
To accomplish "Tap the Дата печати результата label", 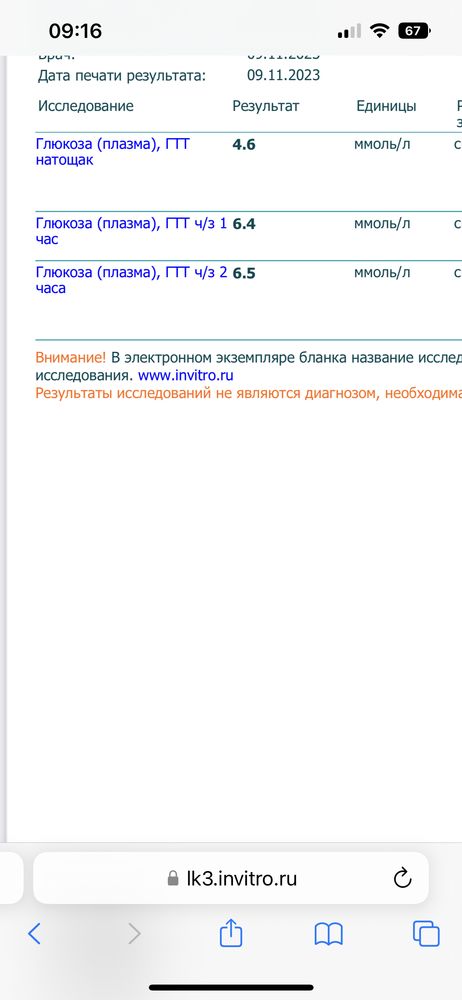I will tap(122, 76).
